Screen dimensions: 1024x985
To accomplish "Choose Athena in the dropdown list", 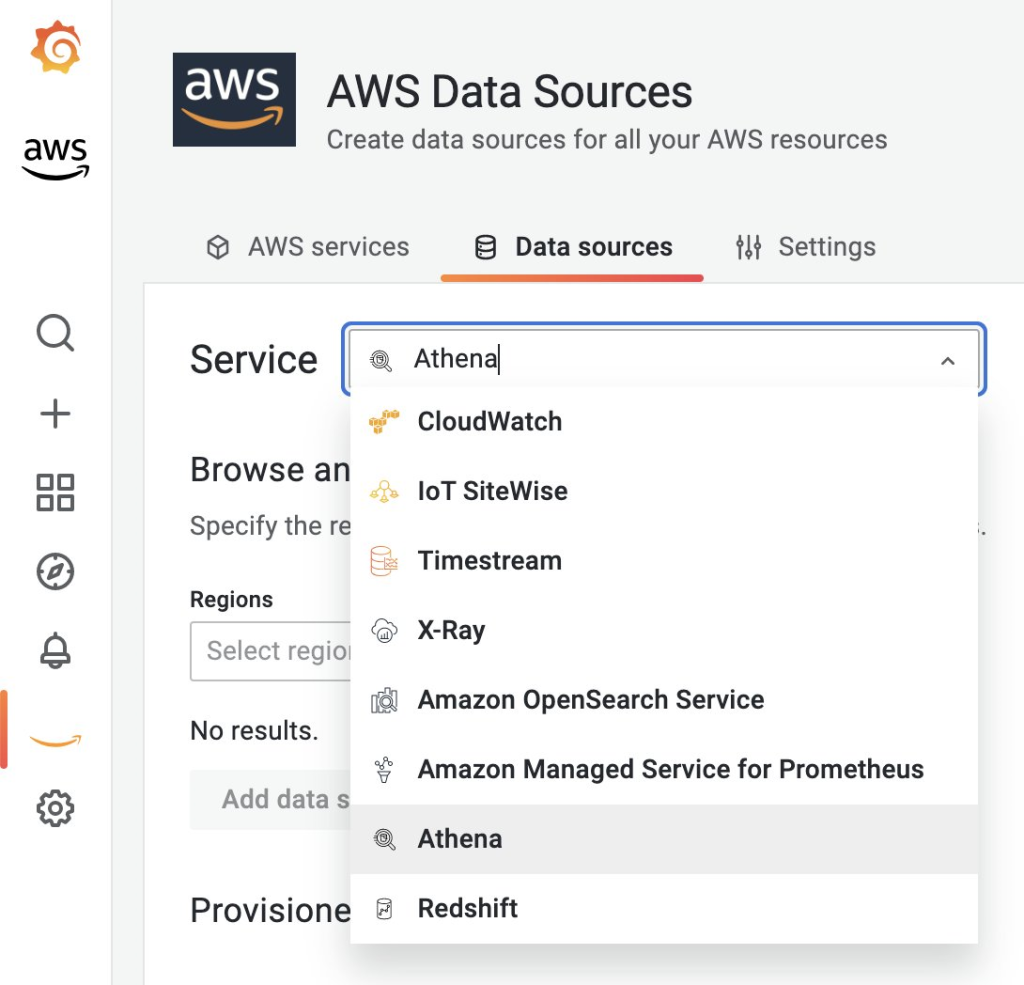I will [460, 839].
